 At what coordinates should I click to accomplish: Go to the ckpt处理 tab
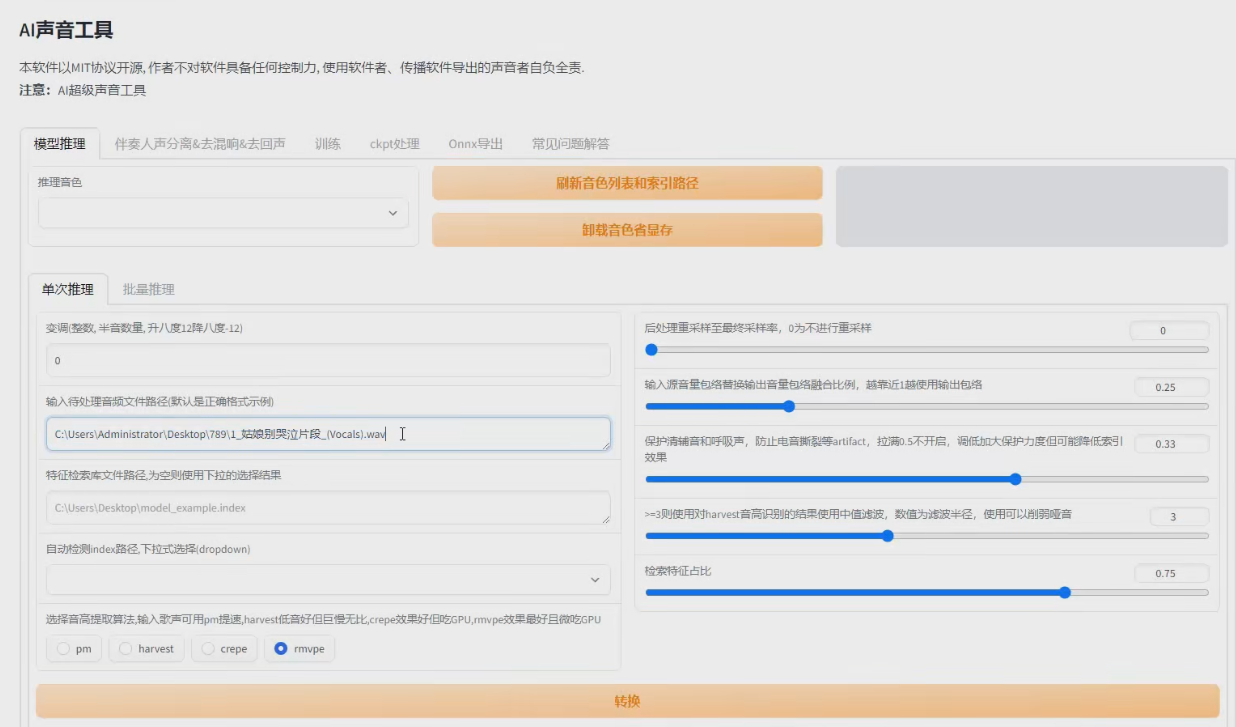click(x=394, y=144)
